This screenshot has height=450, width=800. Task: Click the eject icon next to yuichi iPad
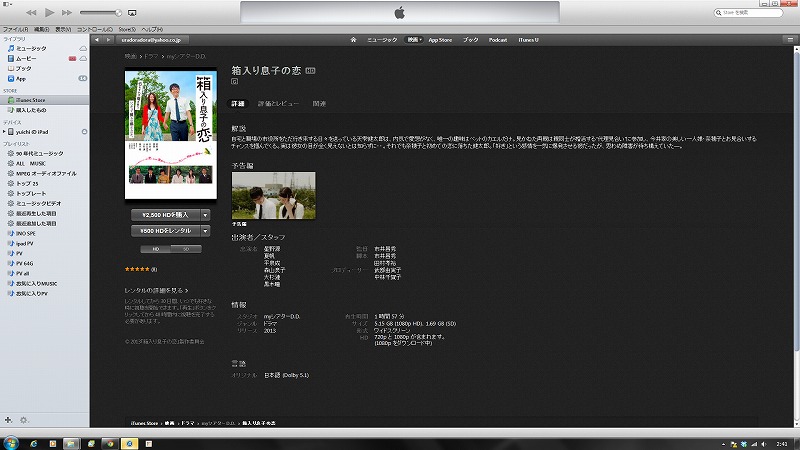click(x=83, y=132)
